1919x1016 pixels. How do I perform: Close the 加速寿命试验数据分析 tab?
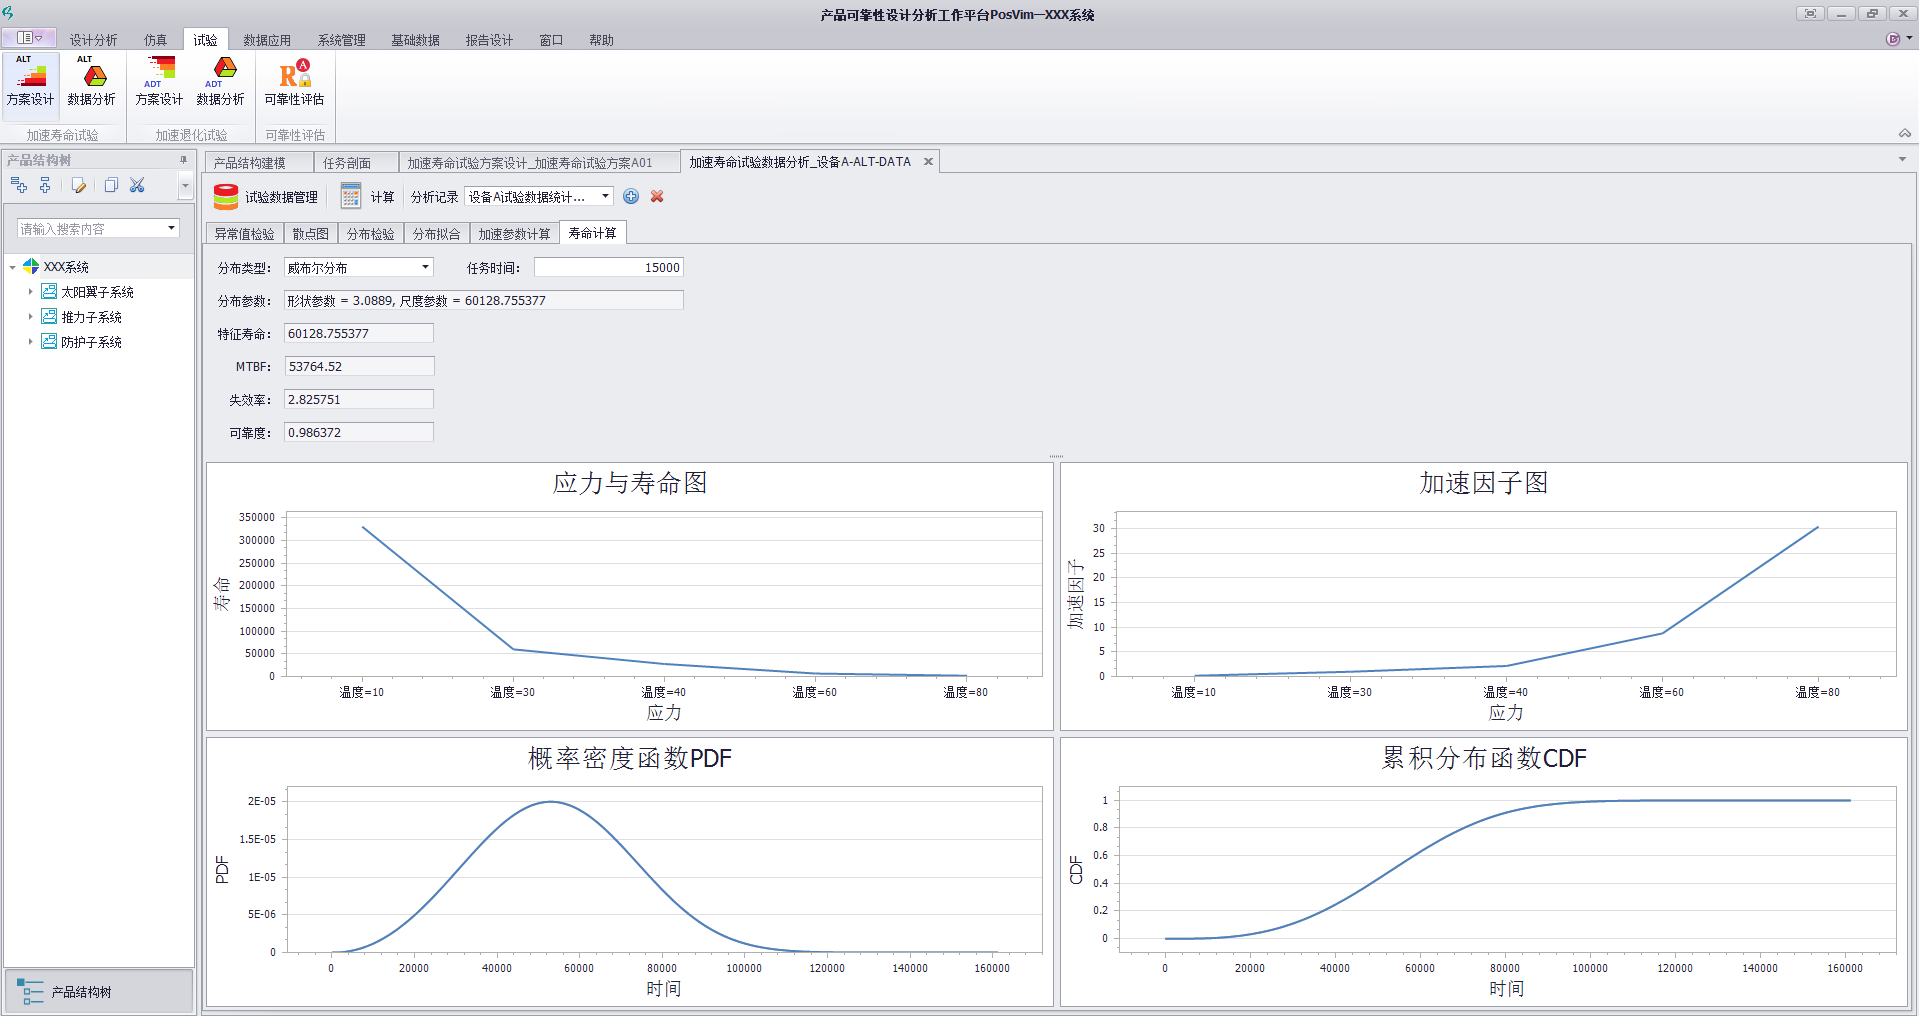click(928, 162)
